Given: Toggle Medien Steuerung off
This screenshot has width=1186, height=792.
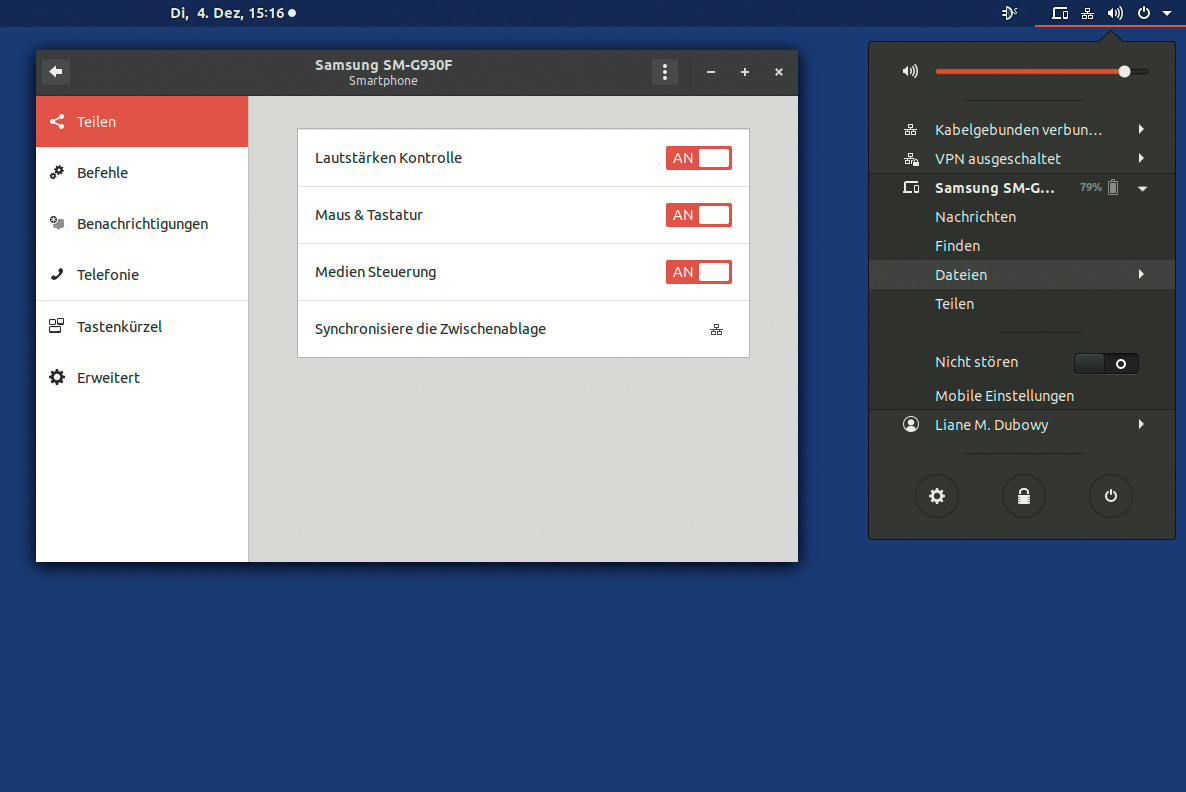Looking at the screenshot, I should click(x=699, y=272).
